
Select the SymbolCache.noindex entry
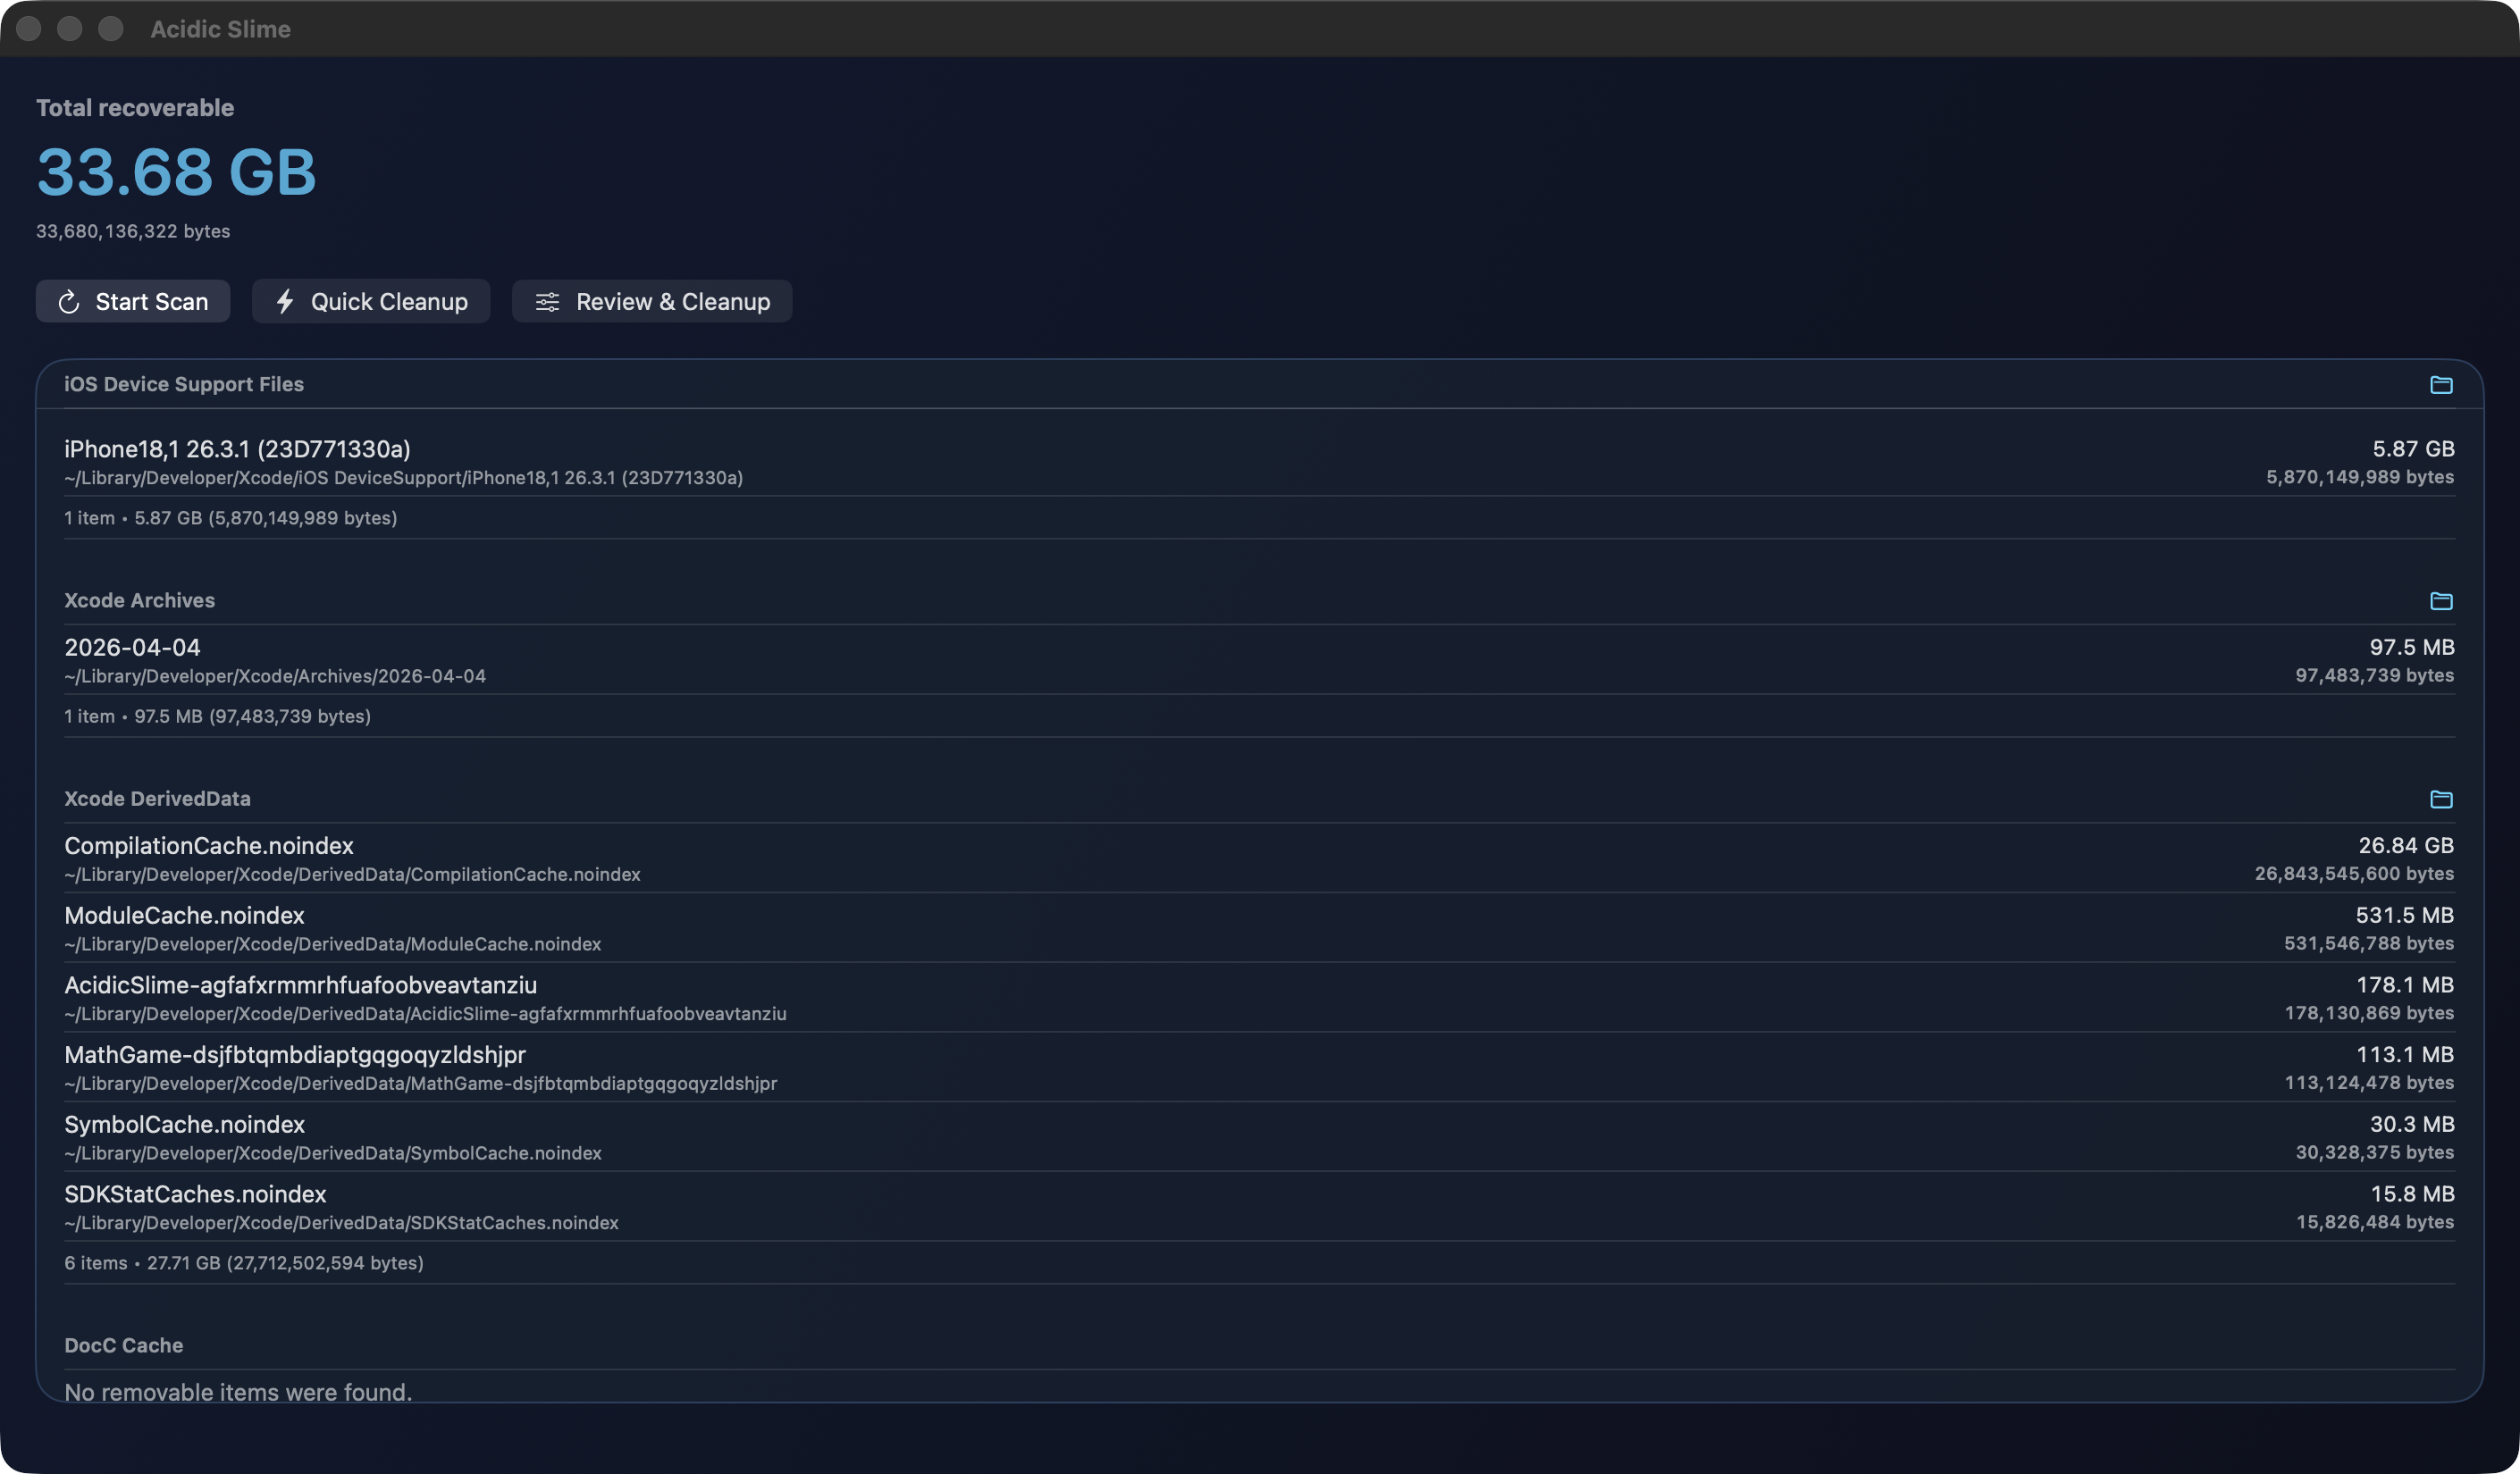184,1125
